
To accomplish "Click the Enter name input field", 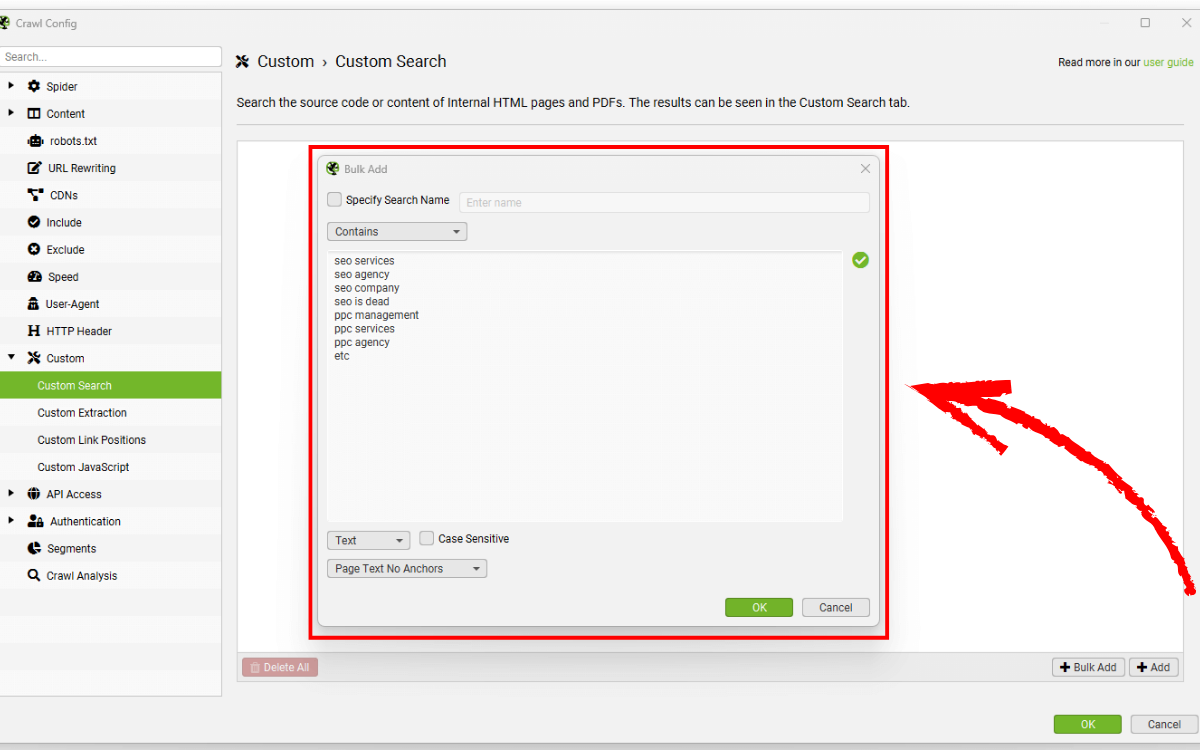I will (x=663, y=203).
